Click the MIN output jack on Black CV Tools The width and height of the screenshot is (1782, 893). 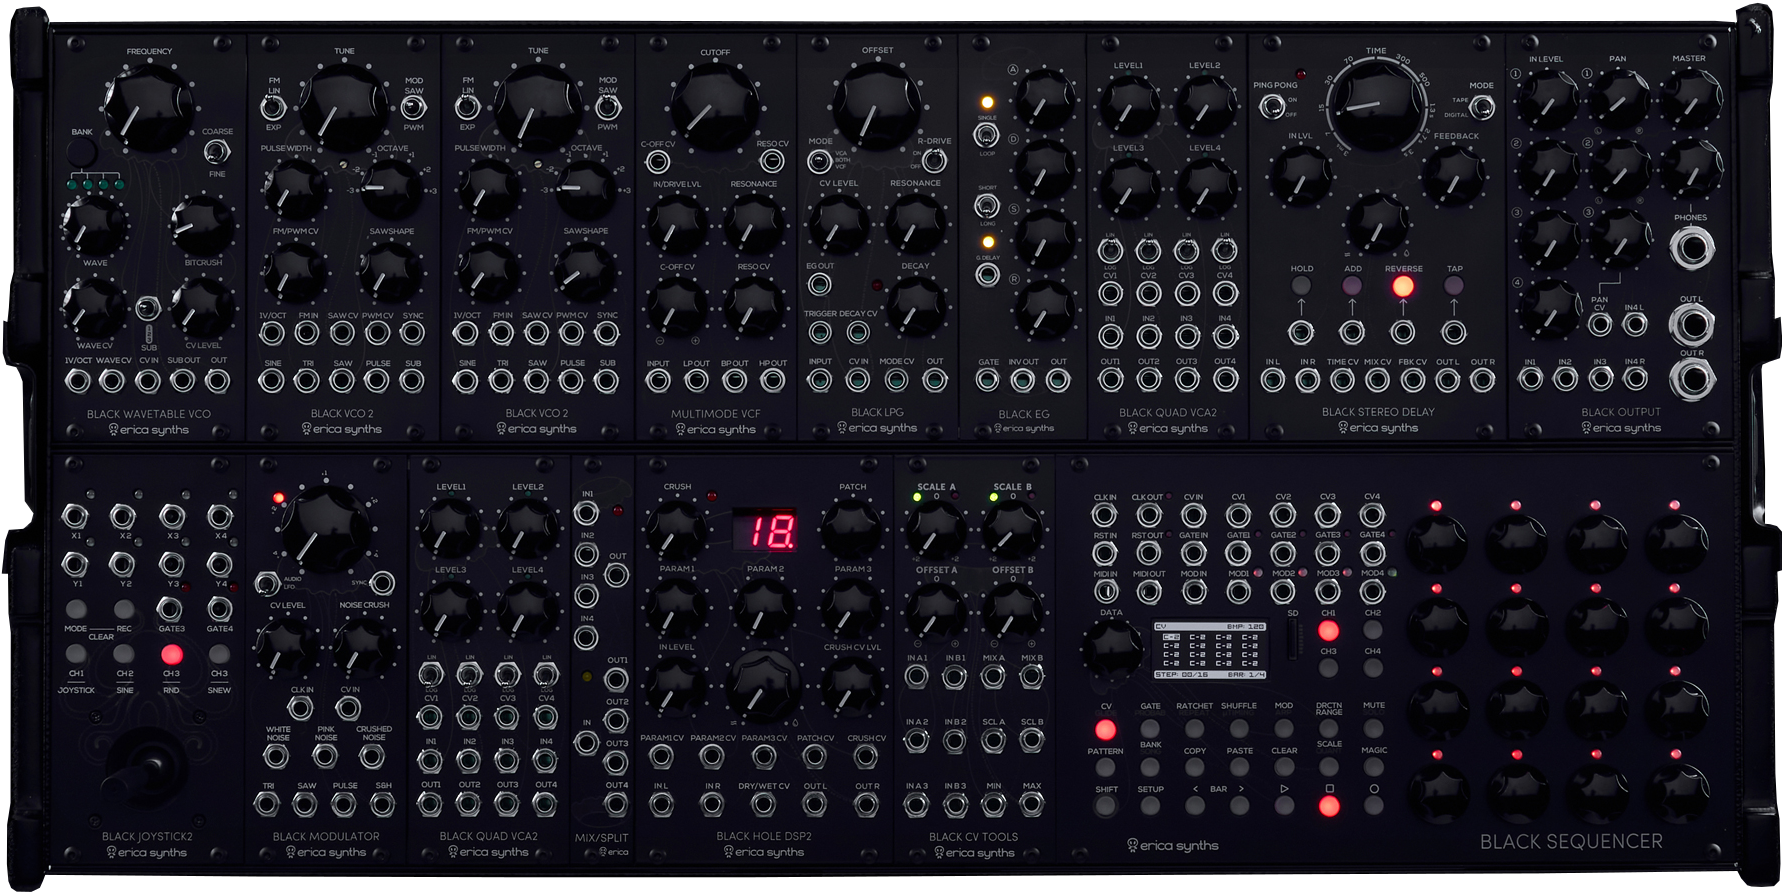(x=993, y=804)
